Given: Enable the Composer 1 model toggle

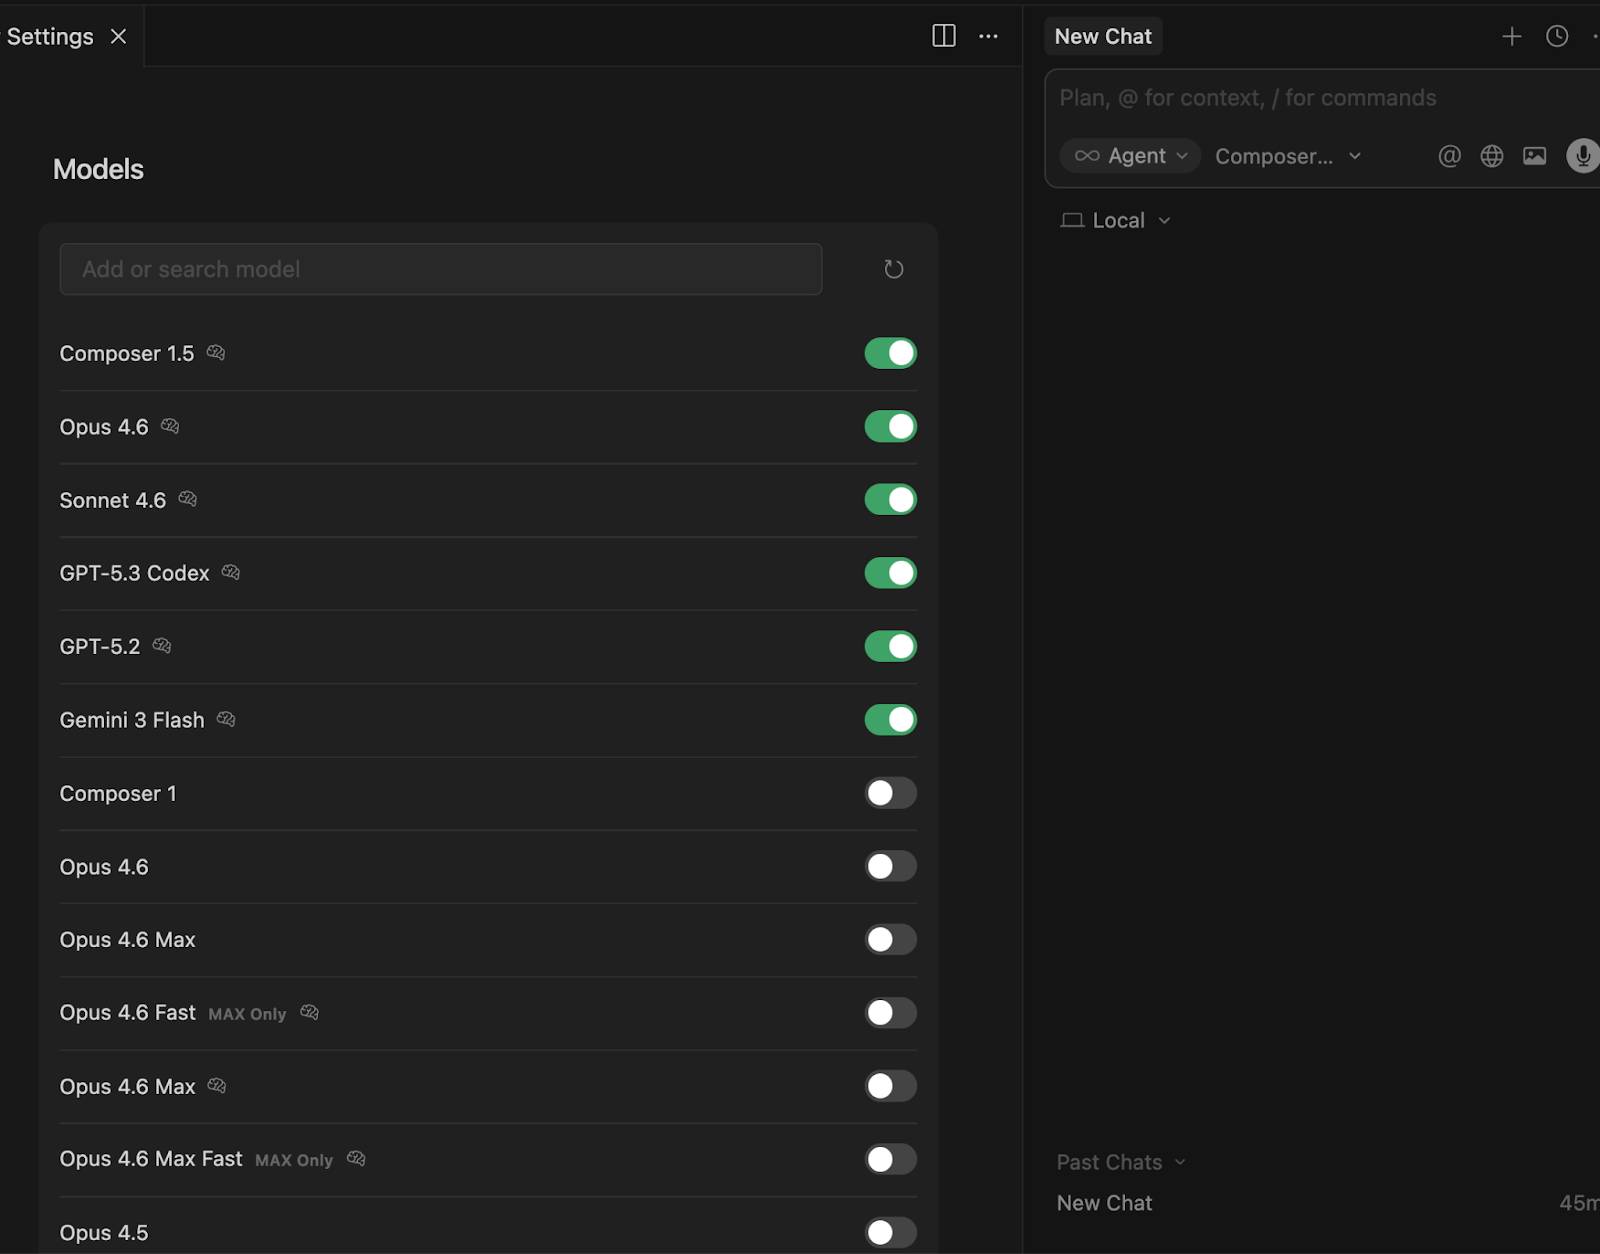Looking at the screenshot, I should click(x=890, y=793).
